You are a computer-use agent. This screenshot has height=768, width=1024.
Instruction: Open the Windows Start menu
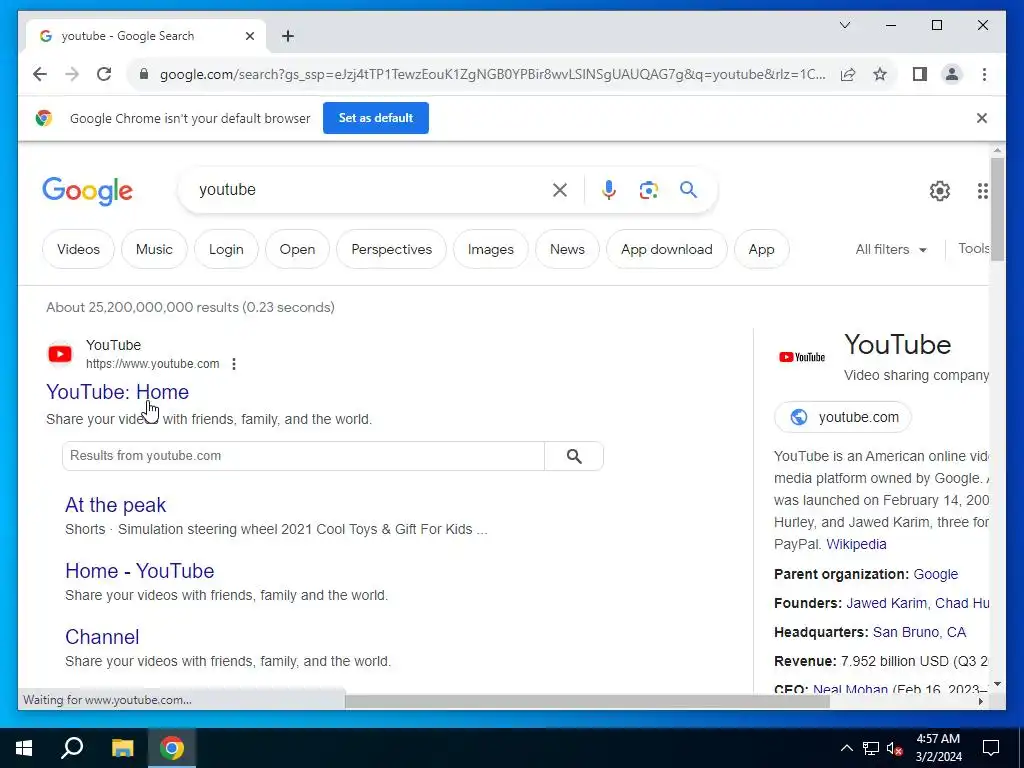(x=24, y=748)
